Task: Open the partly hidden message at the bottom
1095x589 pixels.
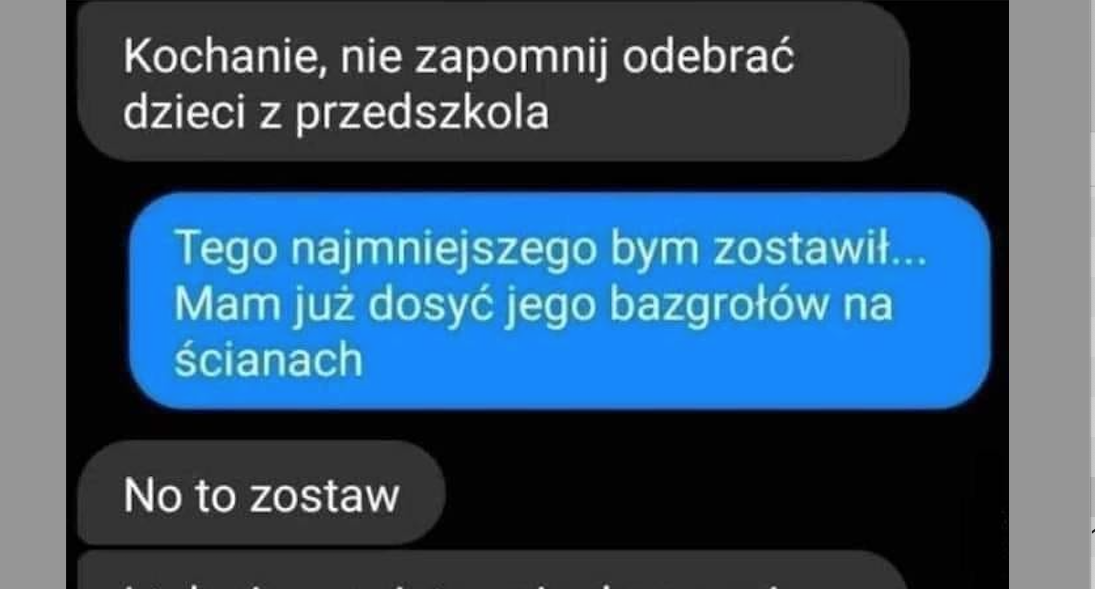Action: click(x=493, y=570)
